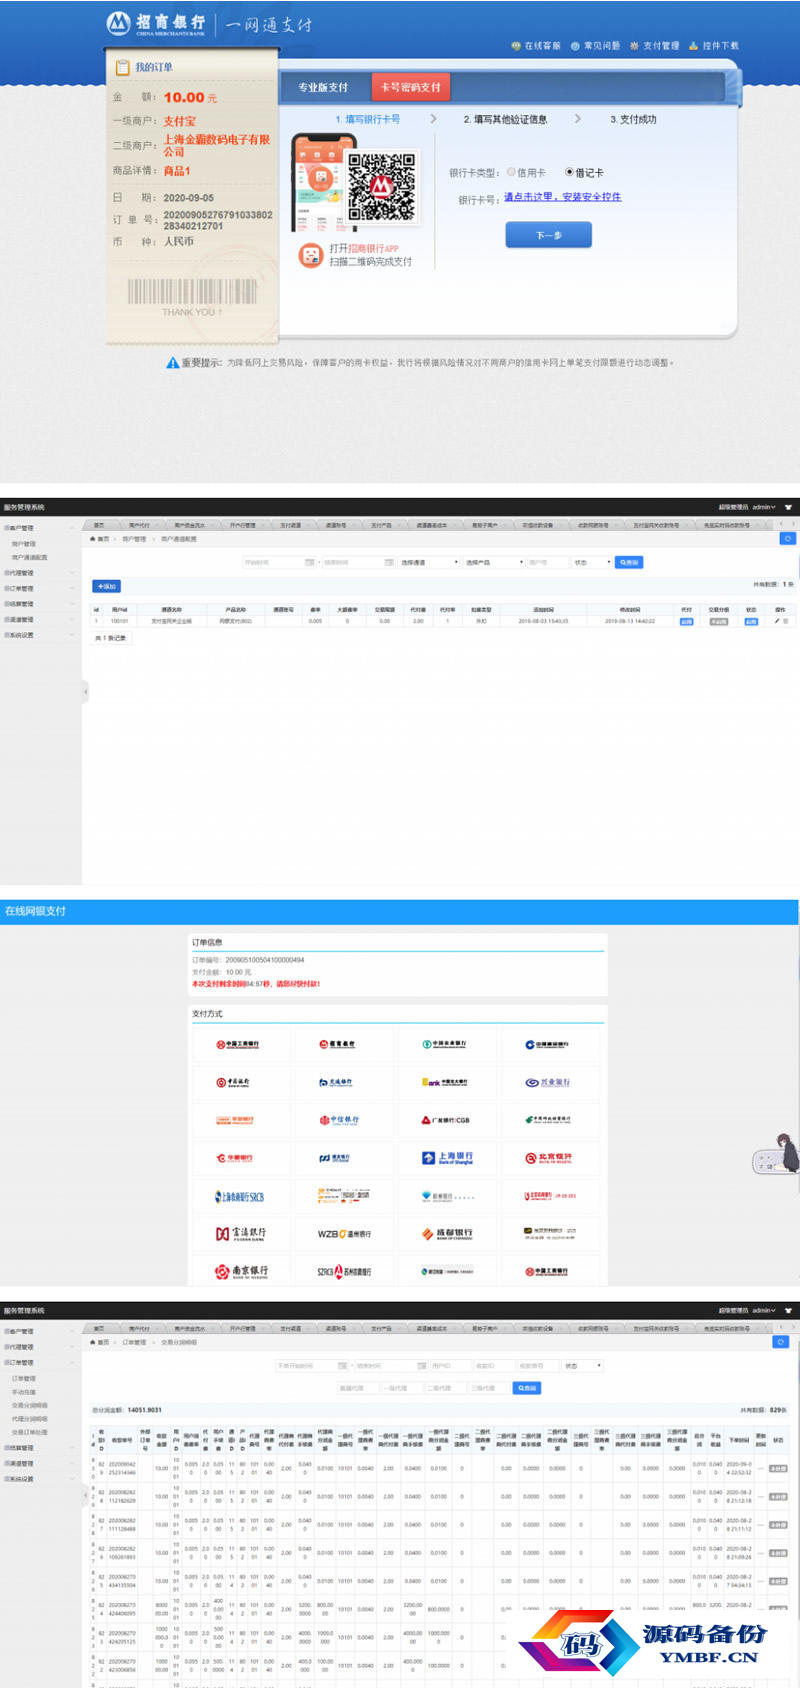Toggle 交易分账 未启用 in row 100101
Image resolution: width=800 pixels, height=1688 pixels.
click(x=718, y=621)
